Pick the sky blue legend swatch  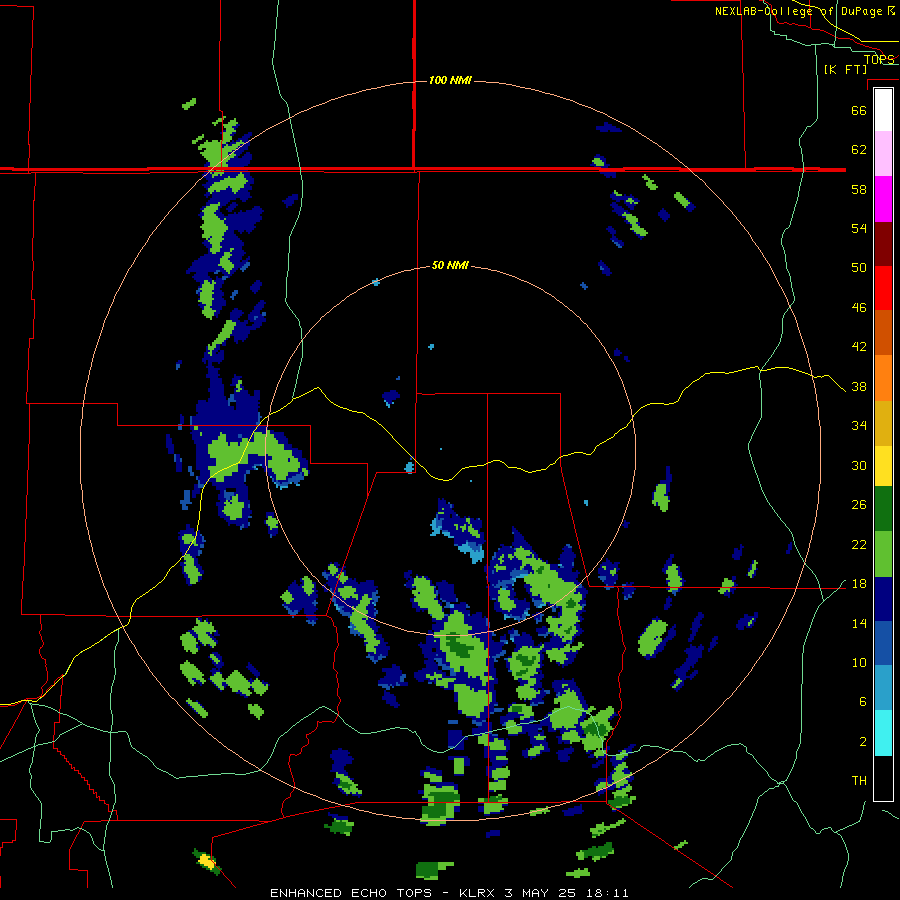(x=883, y=688)
